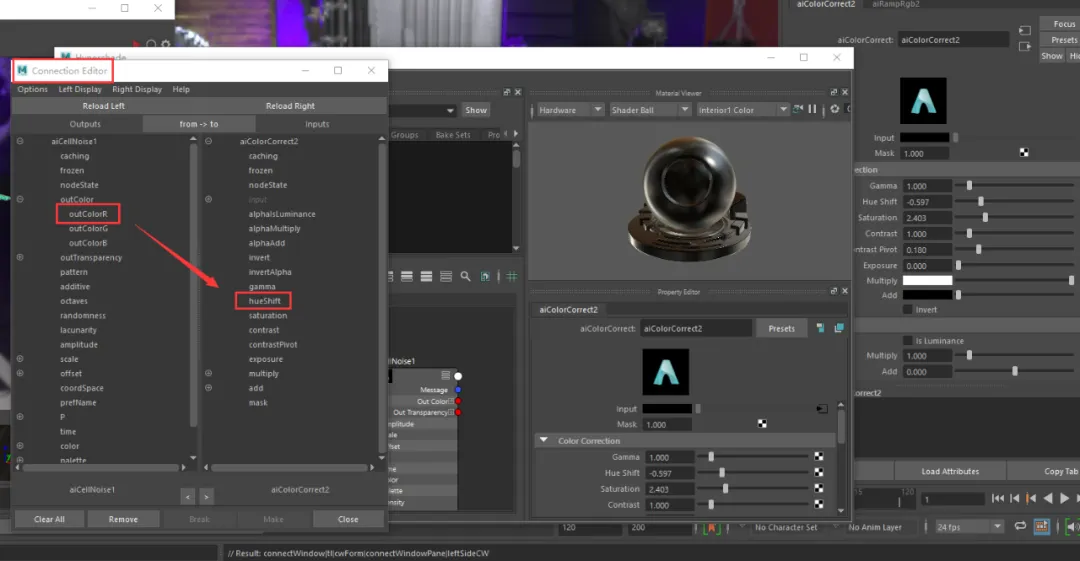1080x561 pixels.
Task: Click the Close button in Connection Editor
Action: [348, 519]
